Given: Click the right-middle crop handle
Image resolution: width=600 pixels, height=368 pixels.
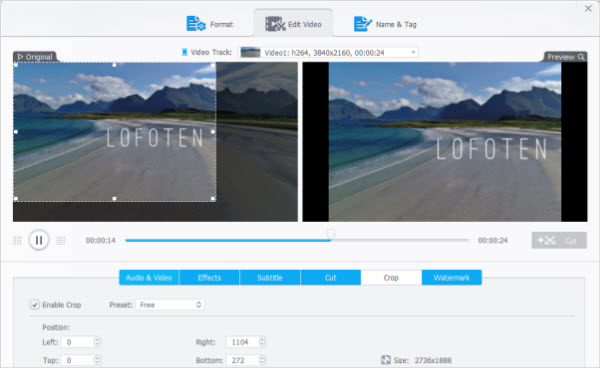Looking at the screenshot, I should pos(213,132).
